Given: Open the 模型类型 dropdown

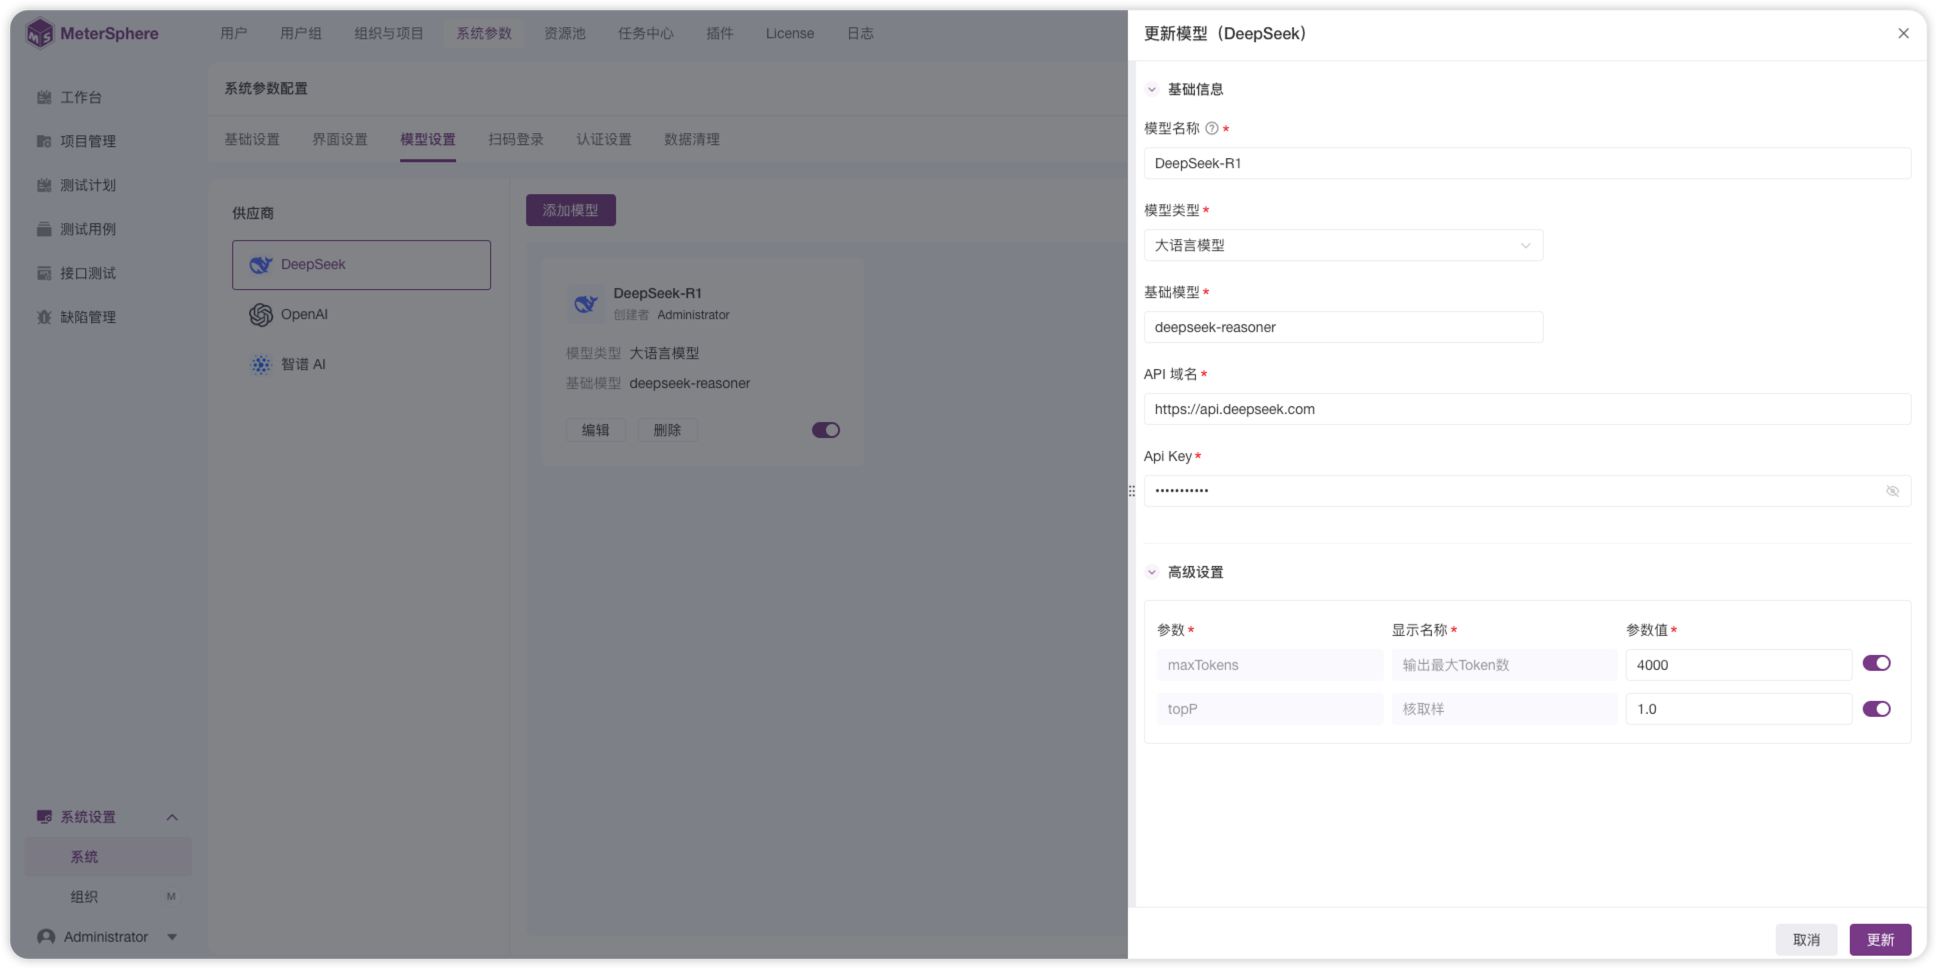Looking at the screenshot, I should [x=1343, y=245].
